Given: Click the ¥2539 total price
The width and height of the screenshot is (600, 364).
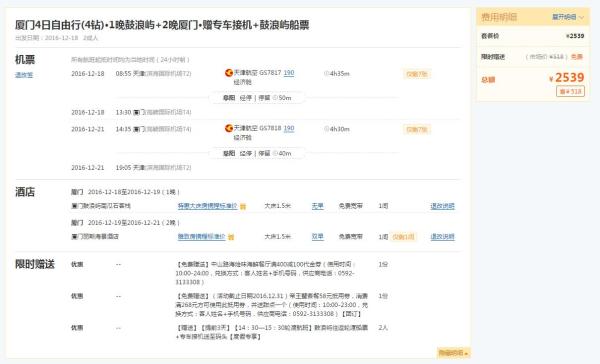Looking at the screenshot, I should click(566, 78).
